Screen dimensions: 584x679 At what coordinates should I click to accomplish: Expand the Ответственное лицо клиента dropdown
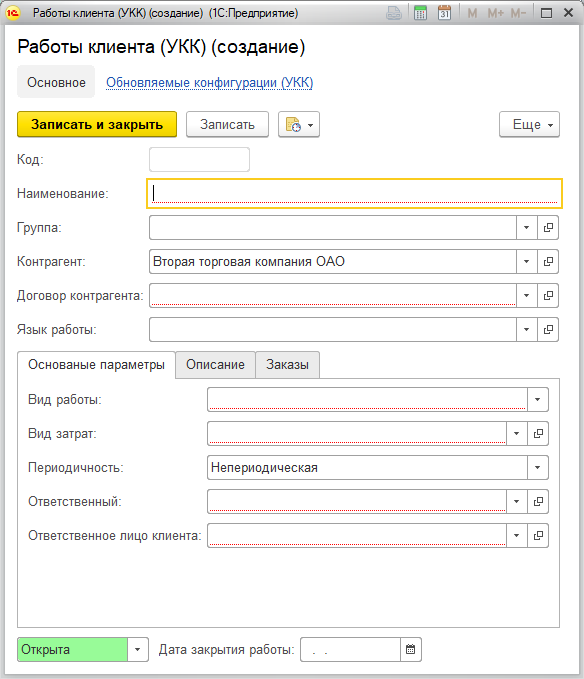click(517, 536)
